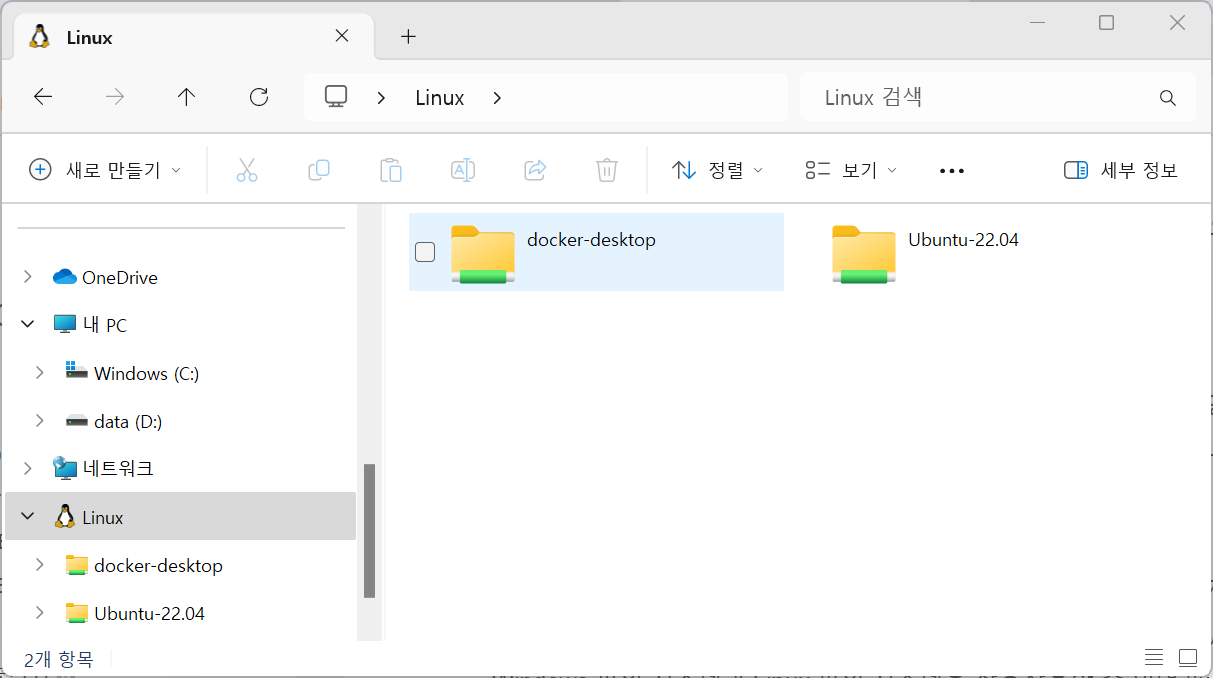Select OneDrive label in navigation pane

(x=120, y=277)
